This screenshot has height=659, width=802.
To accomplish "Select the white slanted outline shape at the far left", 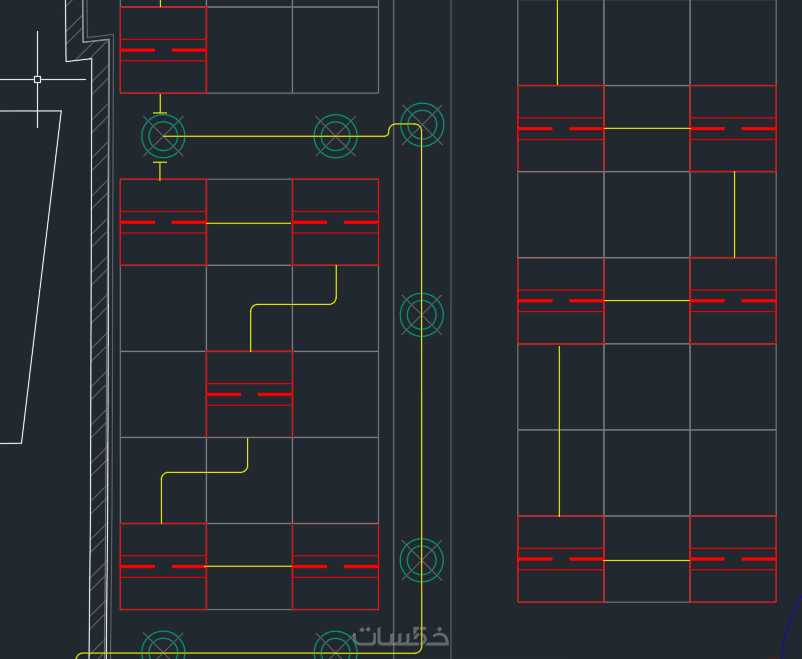I will pos(31,277).
